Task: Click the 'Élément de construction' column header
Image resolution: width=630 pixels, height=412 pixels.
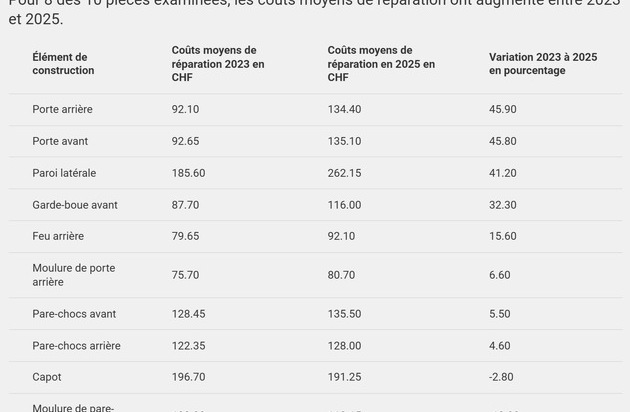Action: (x=63, y=64)
